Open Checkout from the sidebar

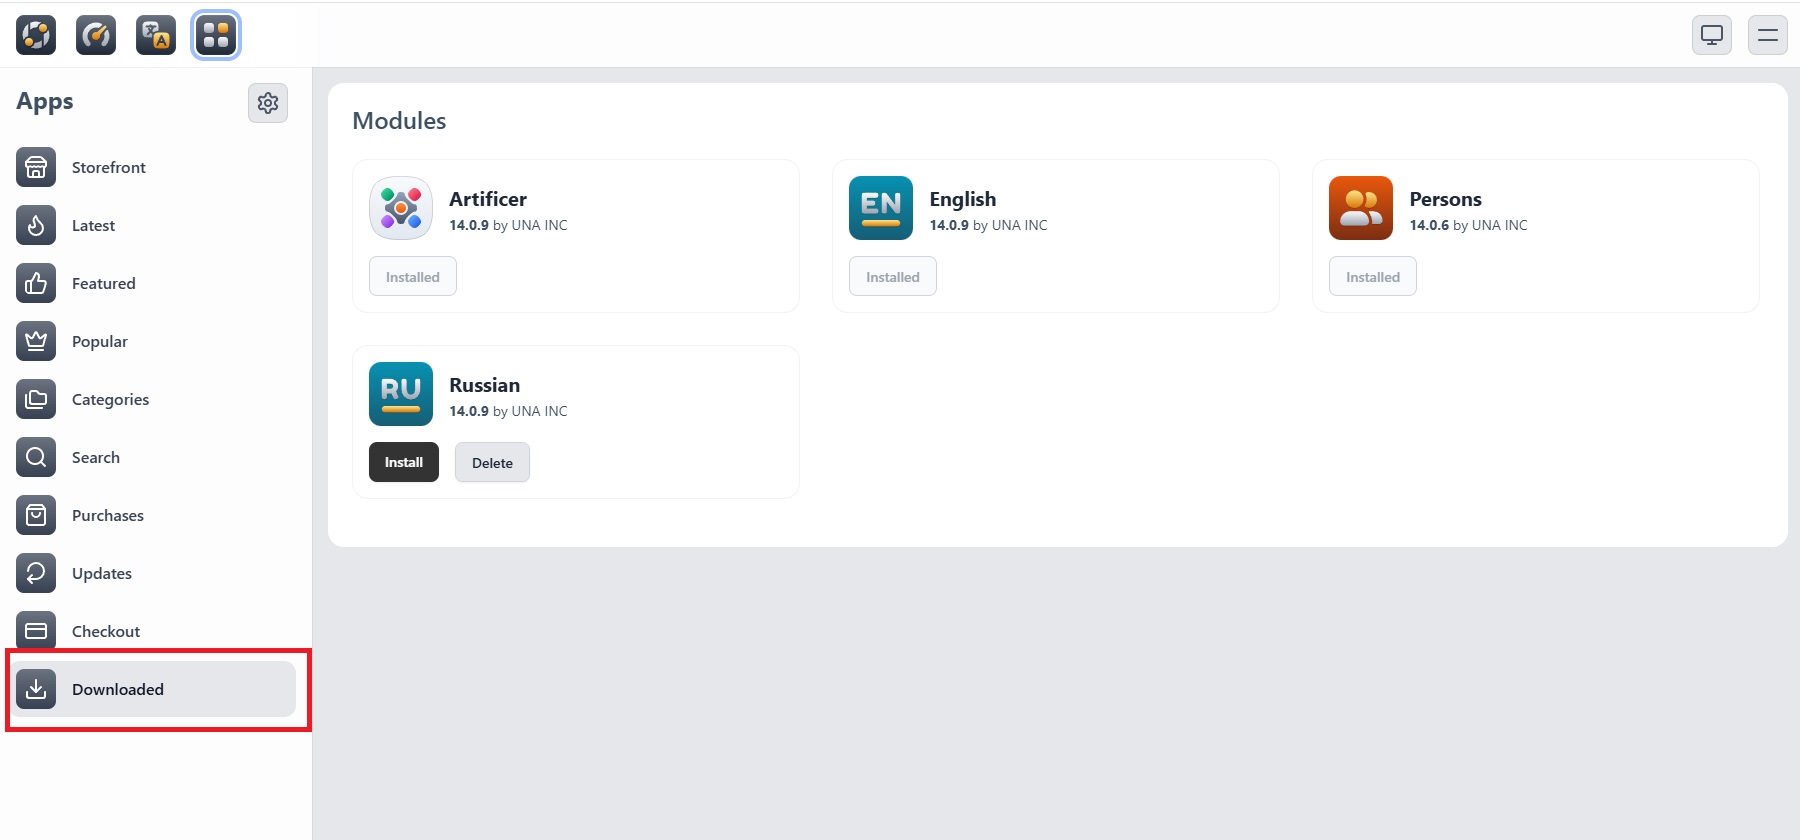coord(105,631)
